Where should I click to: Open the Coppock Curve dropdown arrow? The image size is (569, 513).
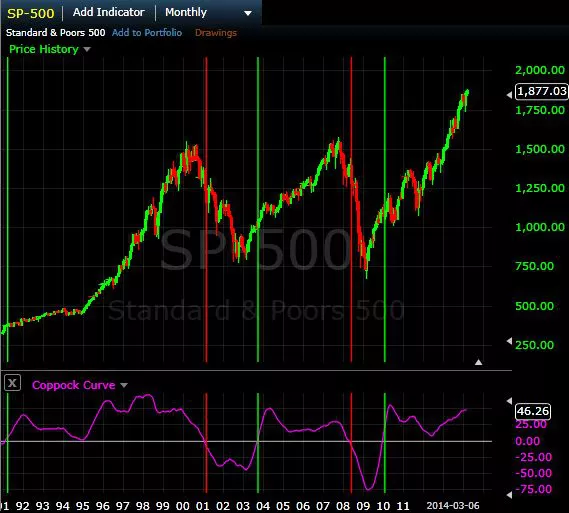124,385
